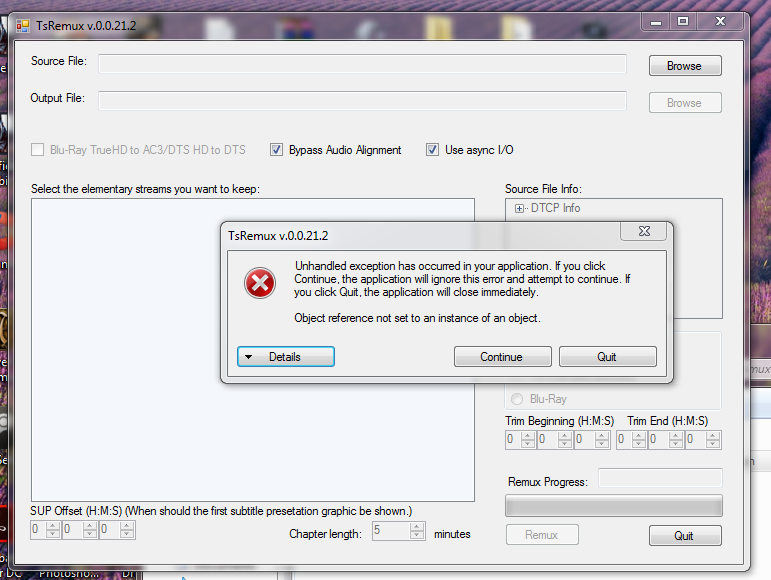Select the Blu-Ray output radio button
Screen dimensions: 771x580
tap(517, 399)
